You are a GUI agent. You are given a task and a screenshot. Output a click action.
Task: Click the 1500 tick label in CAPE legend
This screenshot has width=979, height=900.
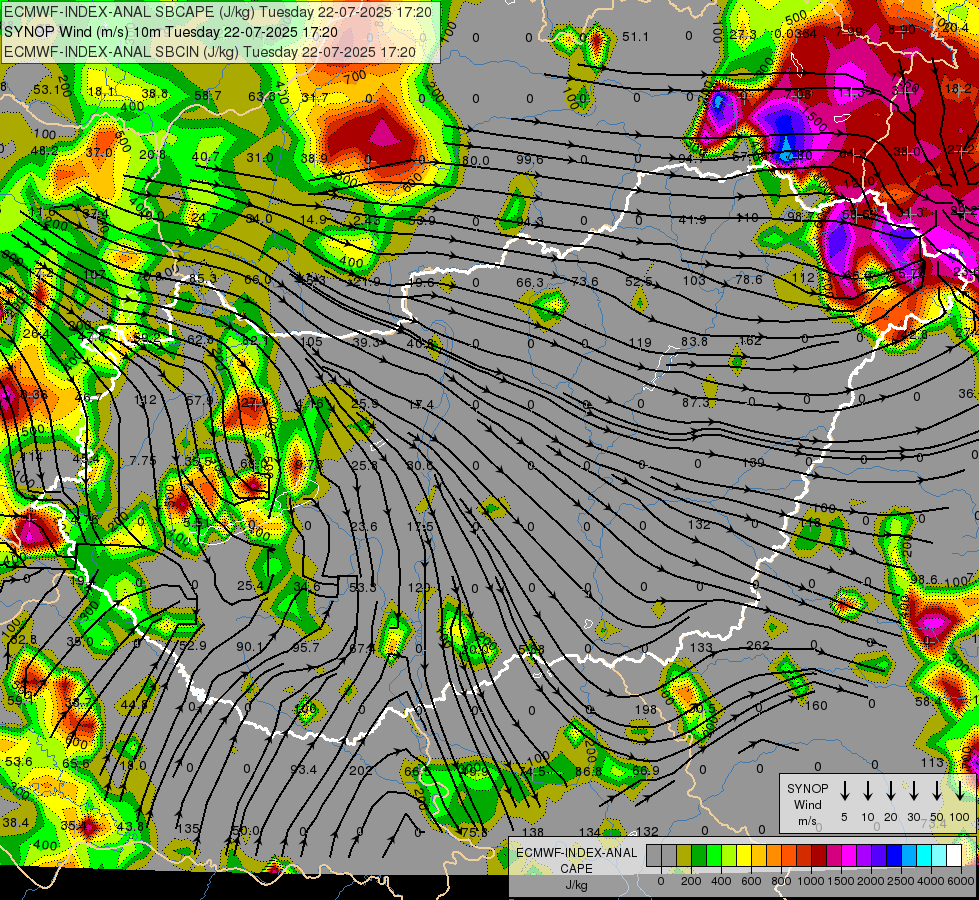tap(842, 881)
